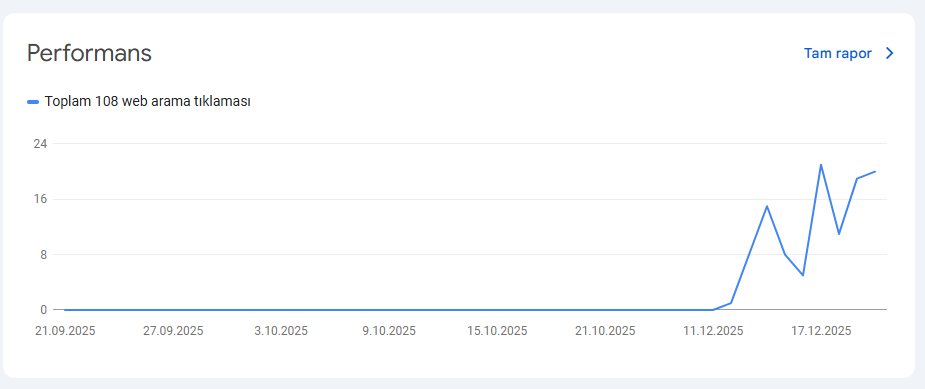This screenshot has height=389, width=925.
Task: Click the 21.10.2025 date label
Action: [x=605, y=331]
